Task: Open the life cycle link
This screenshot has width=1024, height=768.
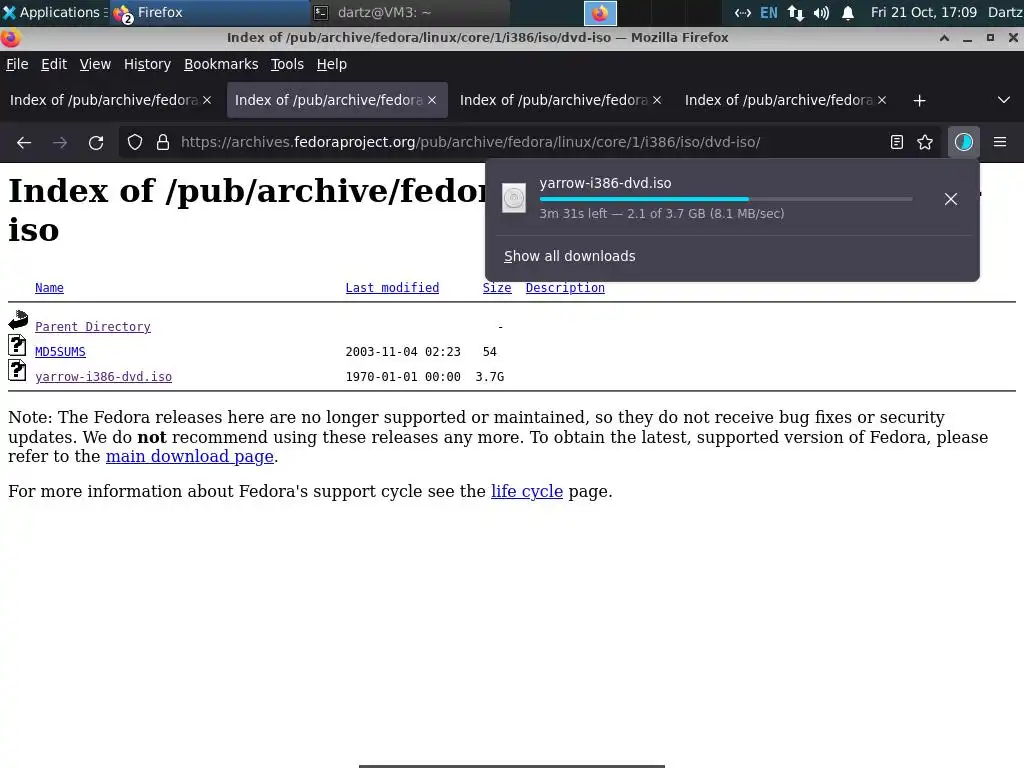Action: [x=527, y=491]
